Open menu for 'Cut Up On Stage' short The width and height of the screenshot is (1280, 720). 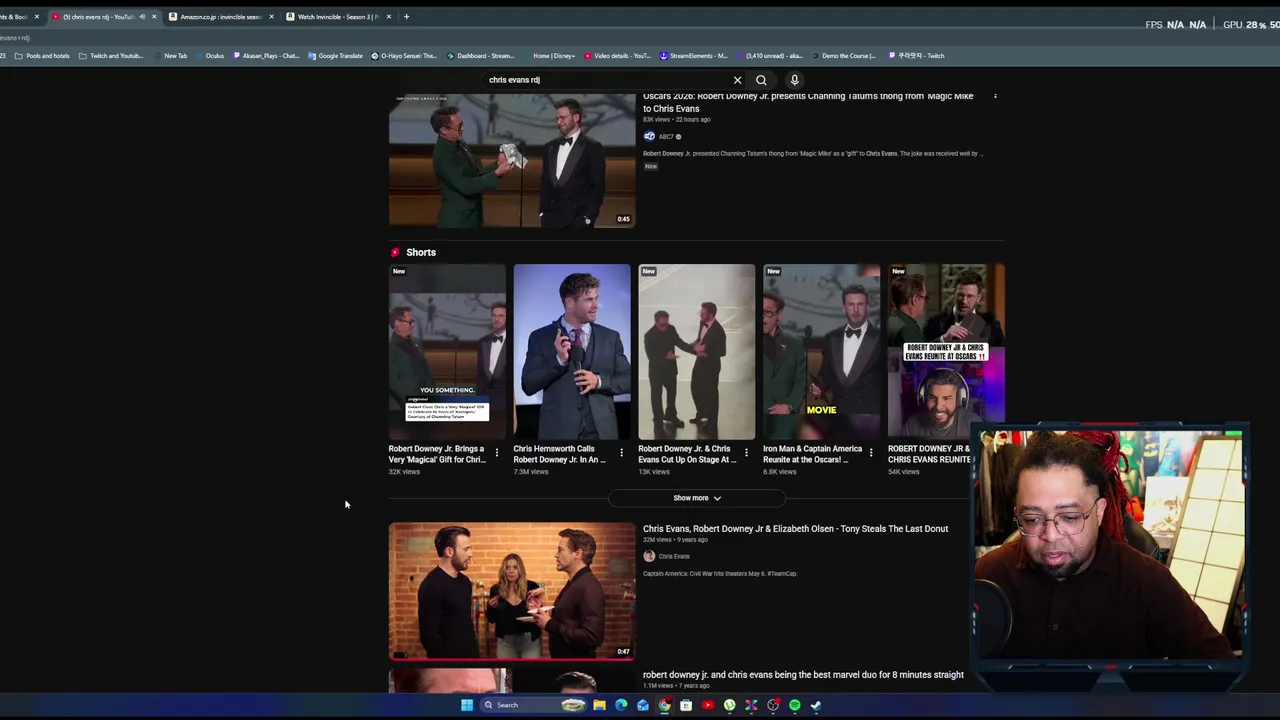[x=746, y=453]
